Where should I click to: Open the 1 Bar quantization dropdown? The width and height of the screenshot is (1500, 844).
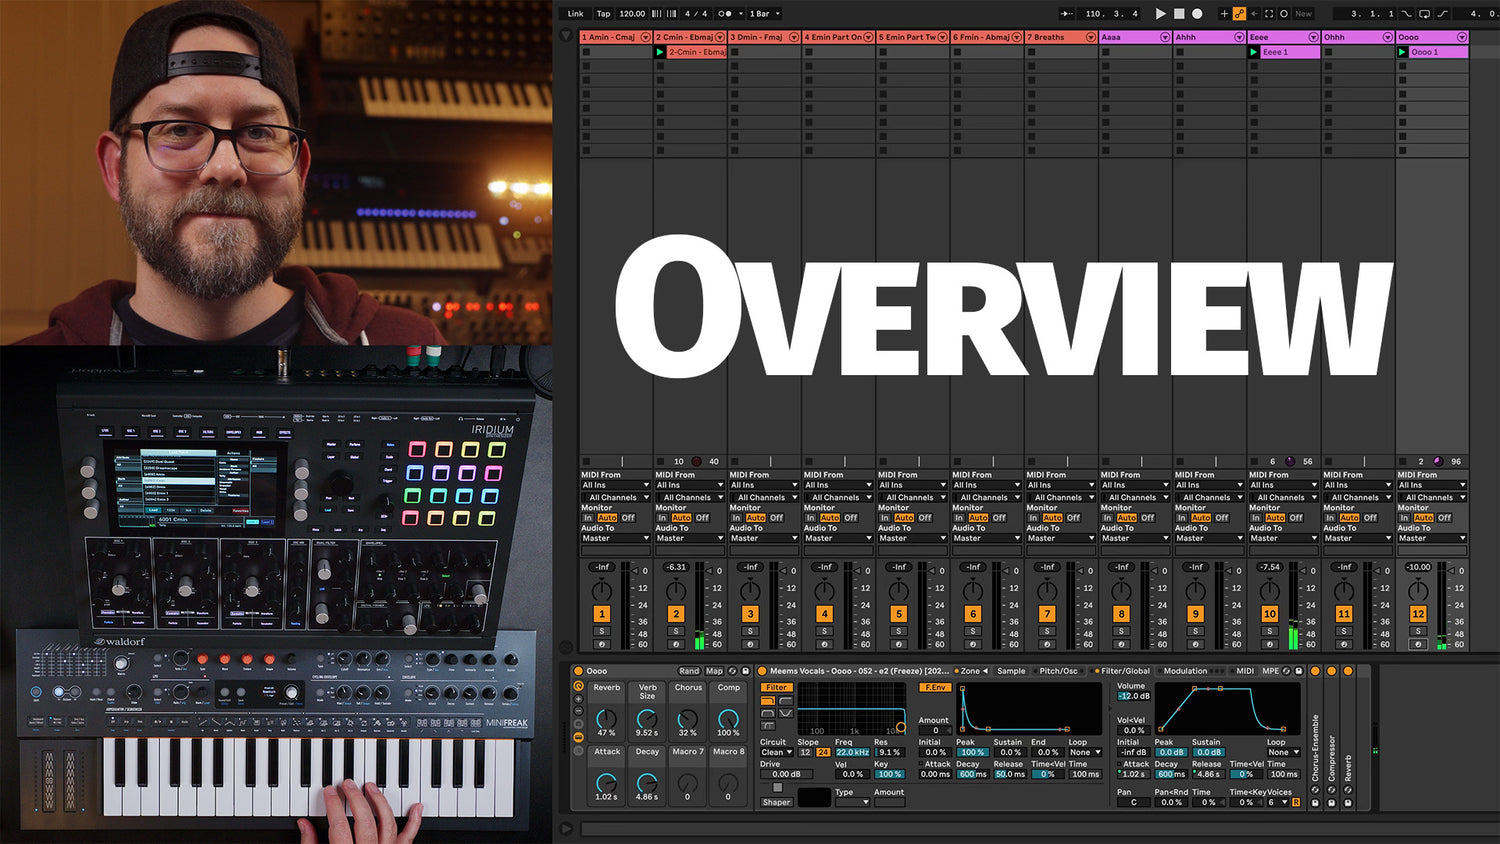[x=765, y=14]
